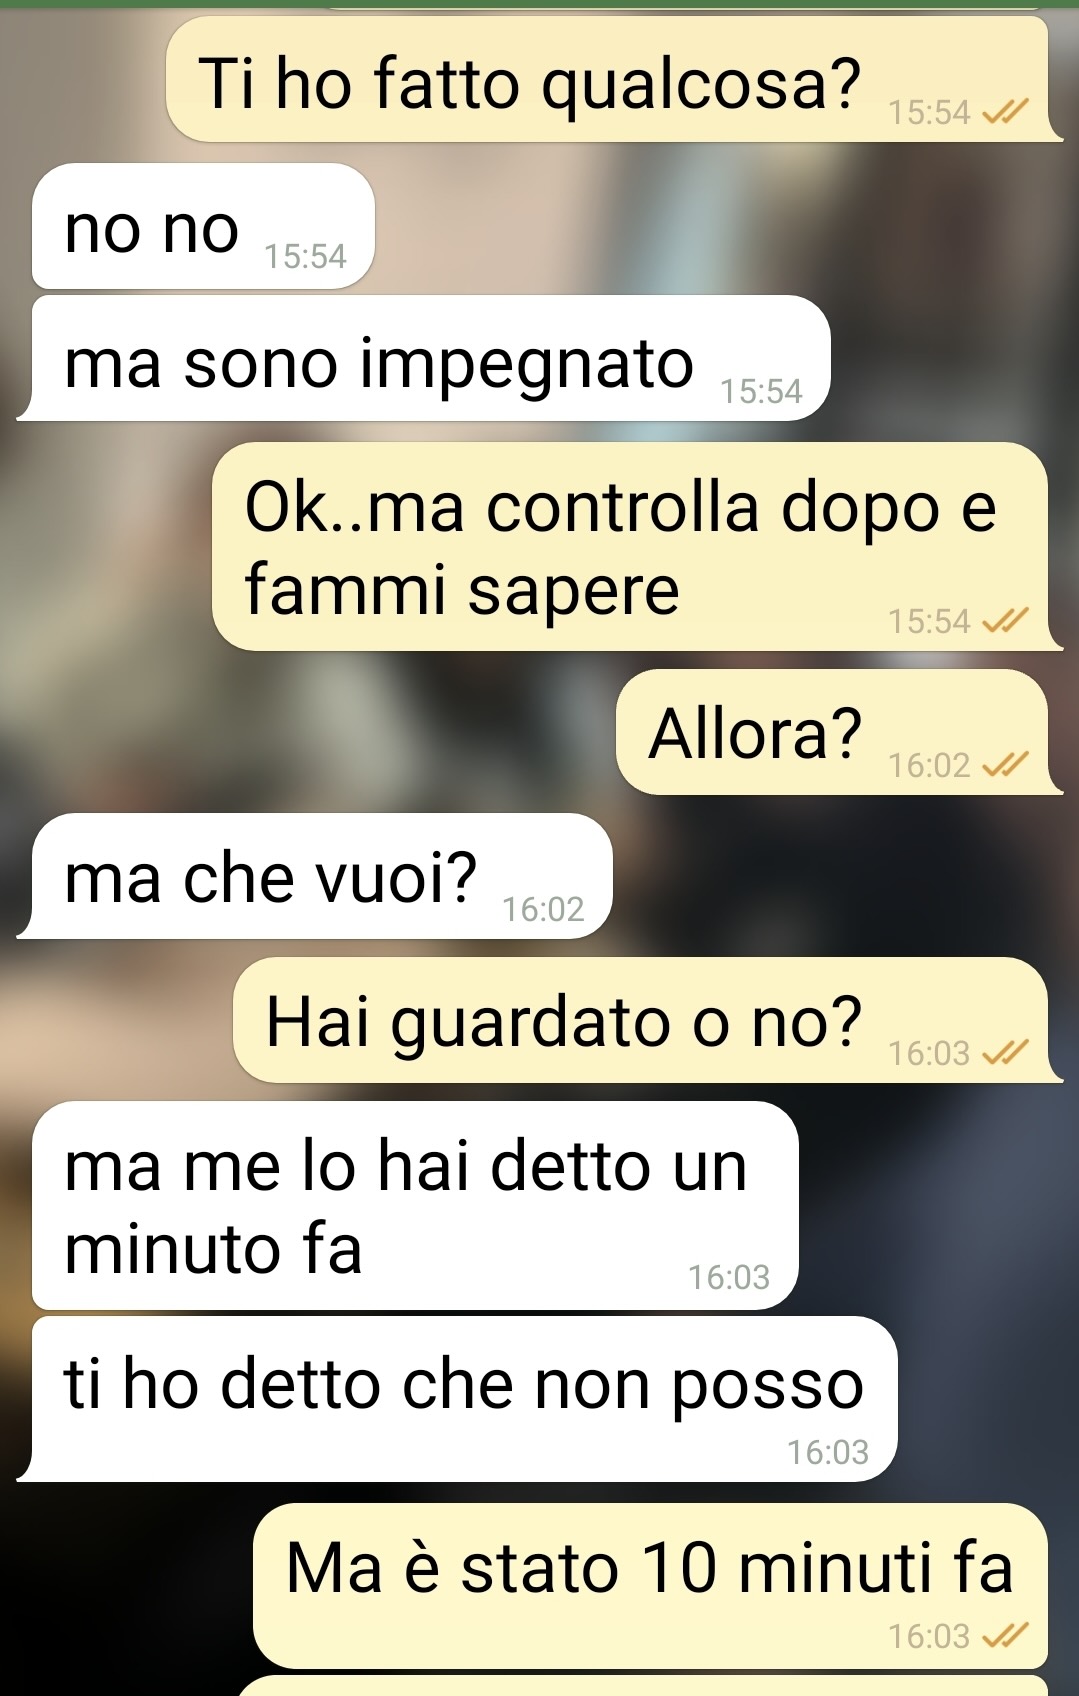Tap the double-check icon on 'Ti ho fatto qualcosa?'
The height and width of the screenshot is (1696, 1079).
[x=1004, y=113]
